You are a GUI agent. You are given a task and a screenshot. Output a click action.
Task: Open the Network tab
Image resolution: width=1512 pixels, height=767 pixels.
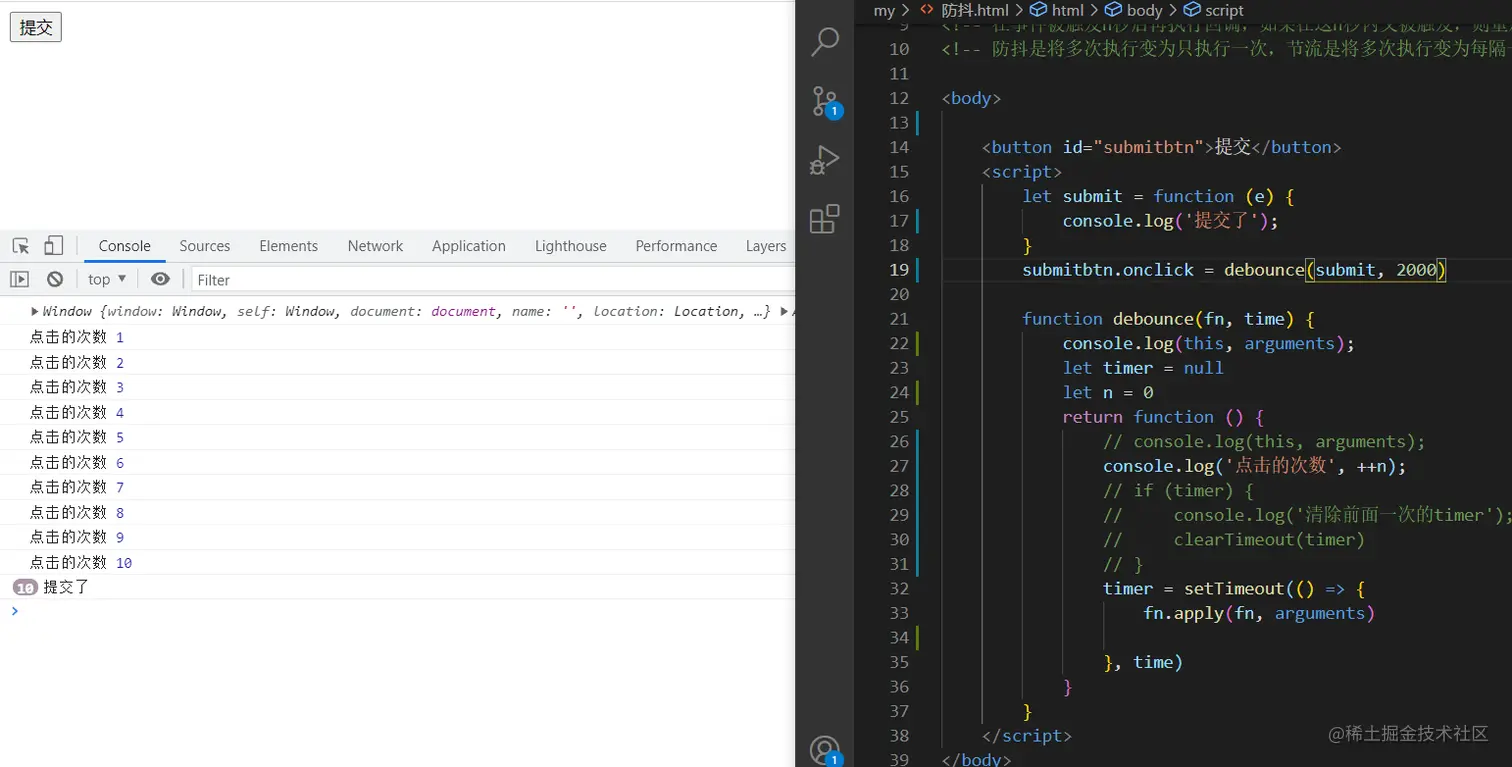coord(376,246)
